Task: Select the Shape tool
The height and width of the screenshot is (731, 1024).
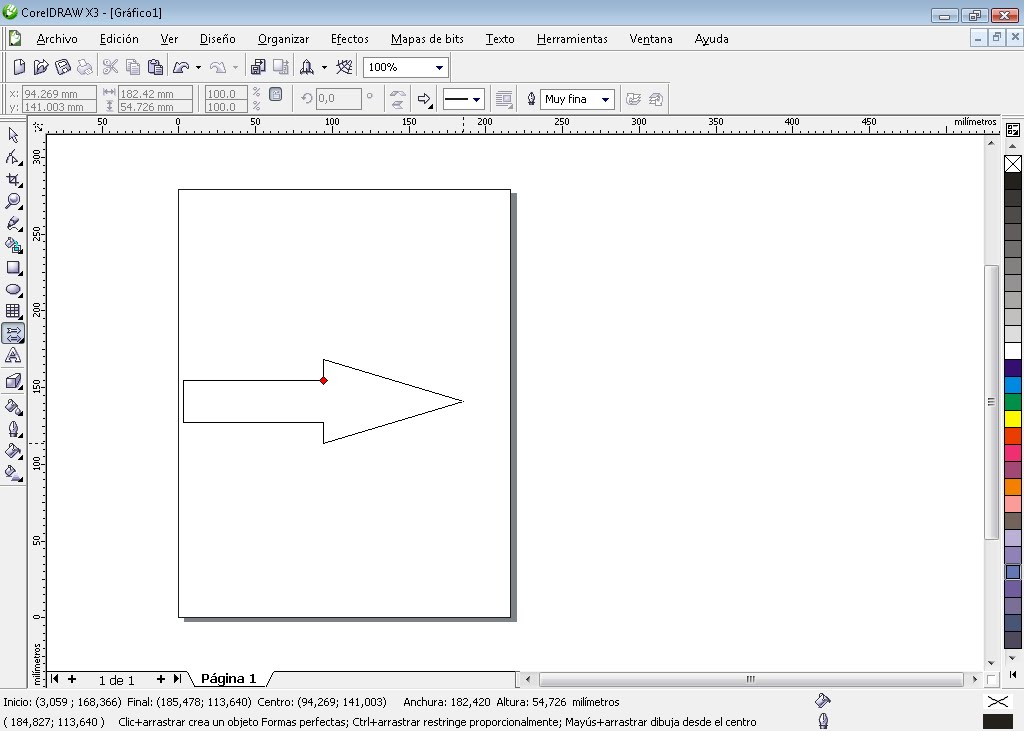Action: tap(13, 156)
